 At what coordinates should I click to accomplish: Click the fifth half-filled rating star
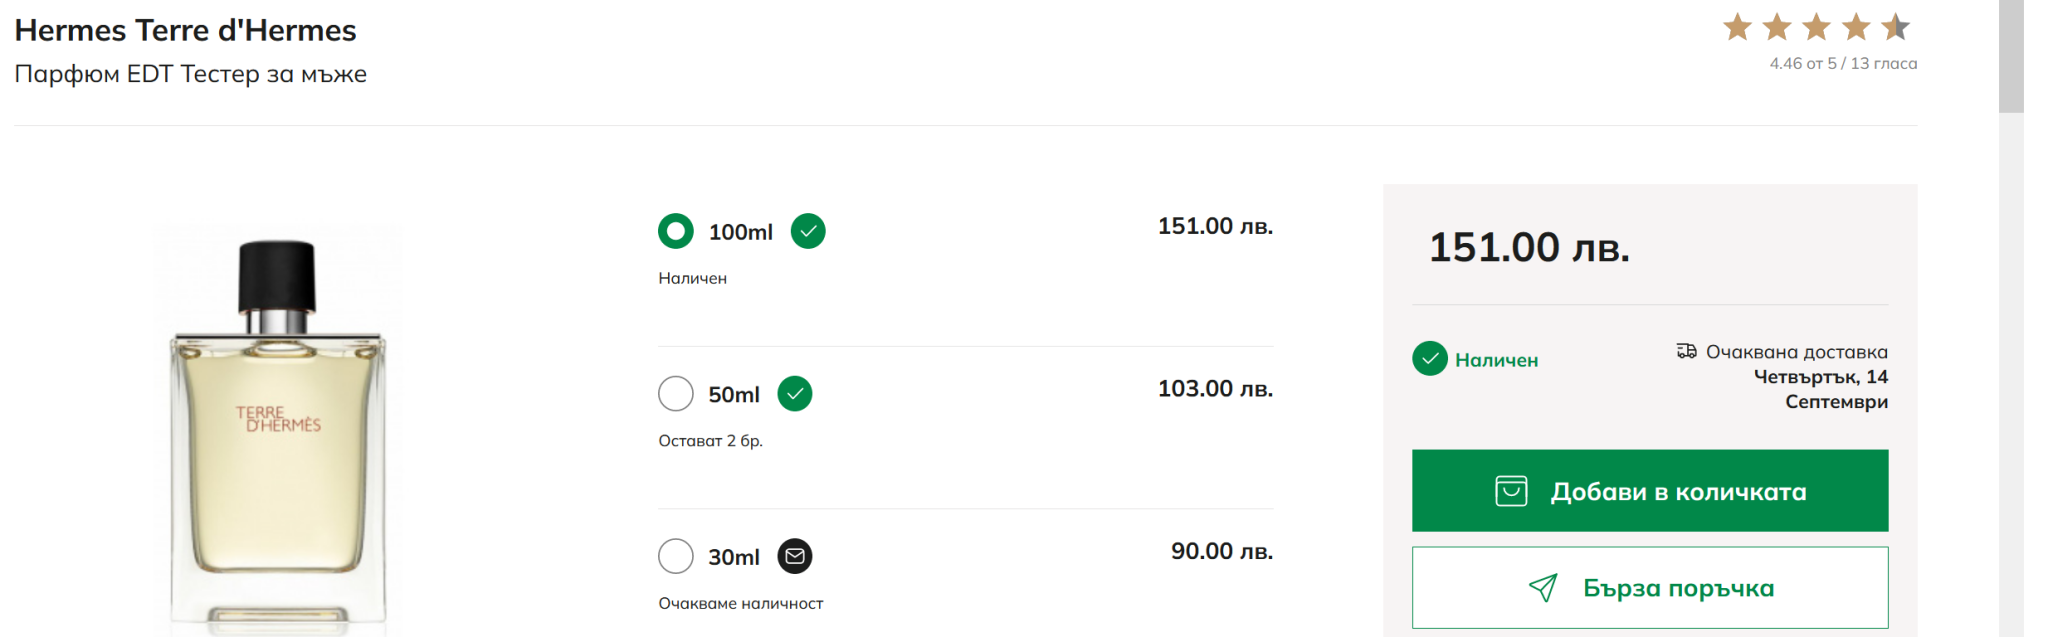pos(1895,27)
